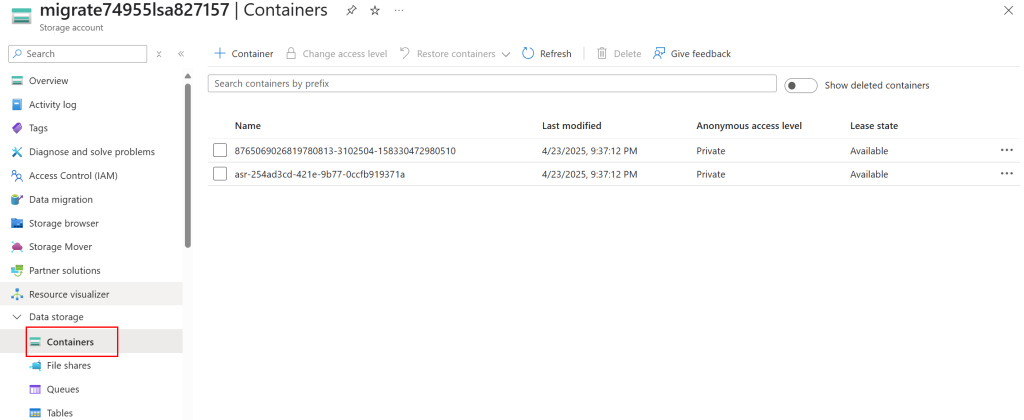Collapse the sidebar with the double chevron

point(181,54)
